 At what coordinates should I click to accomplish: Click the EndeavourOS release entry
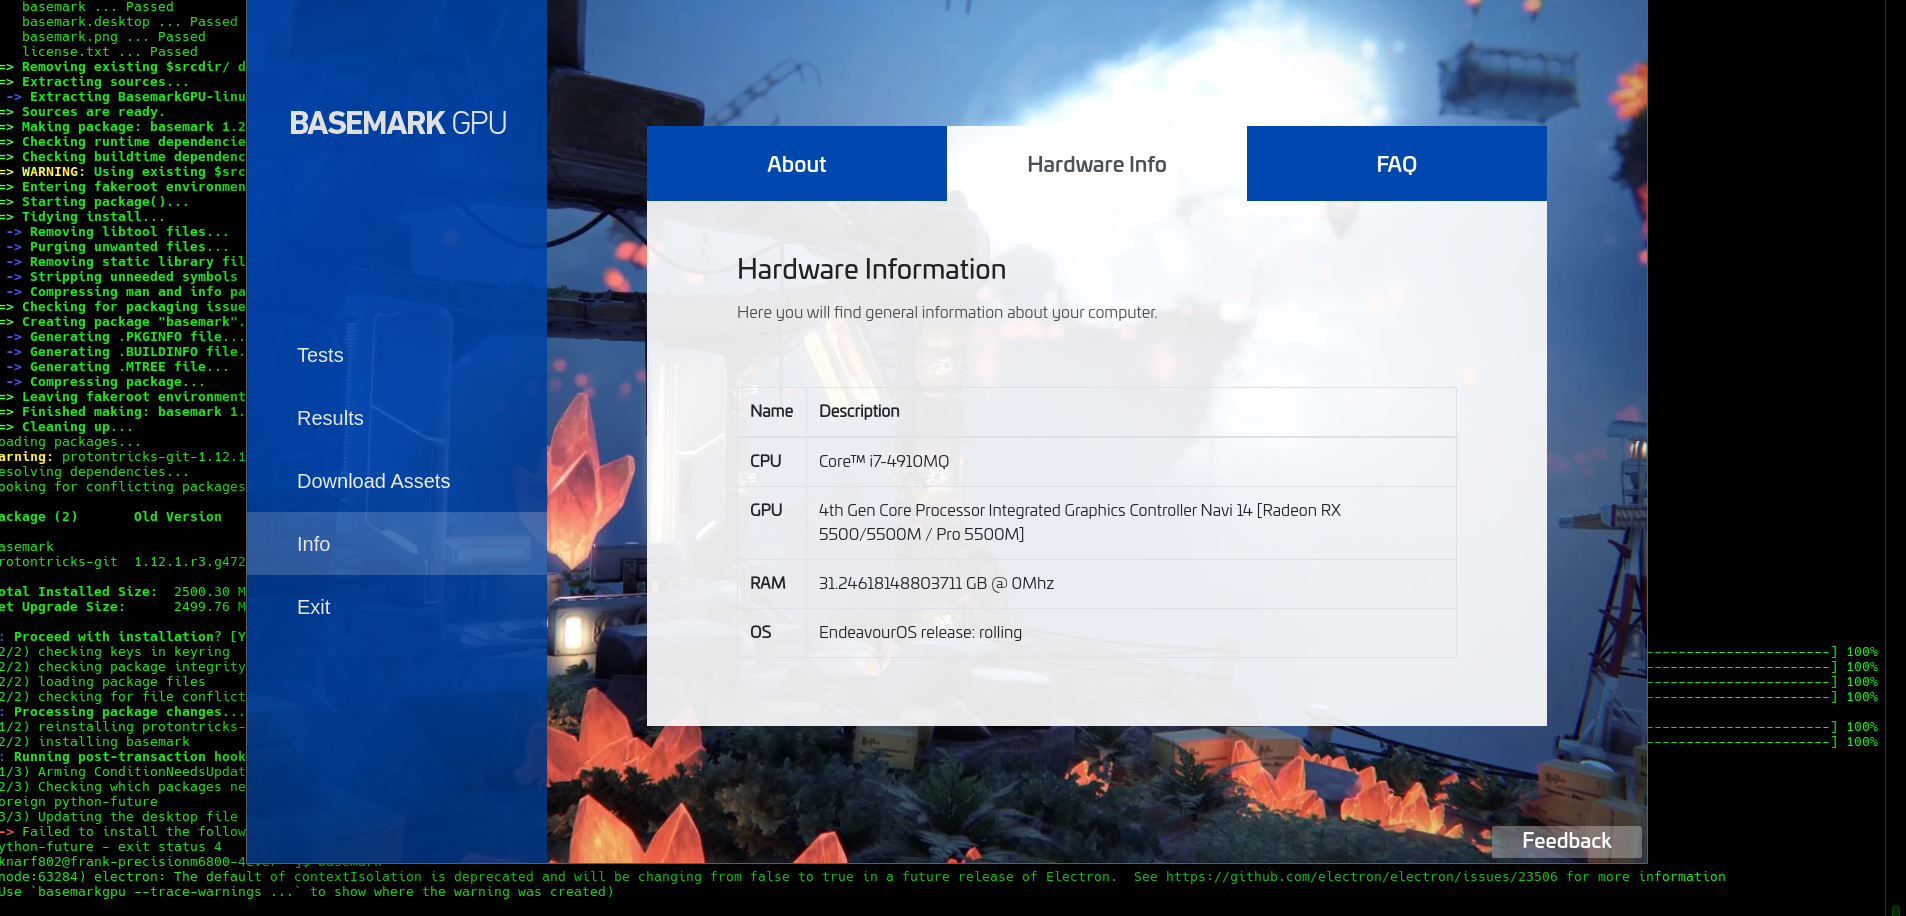(920, 632)
